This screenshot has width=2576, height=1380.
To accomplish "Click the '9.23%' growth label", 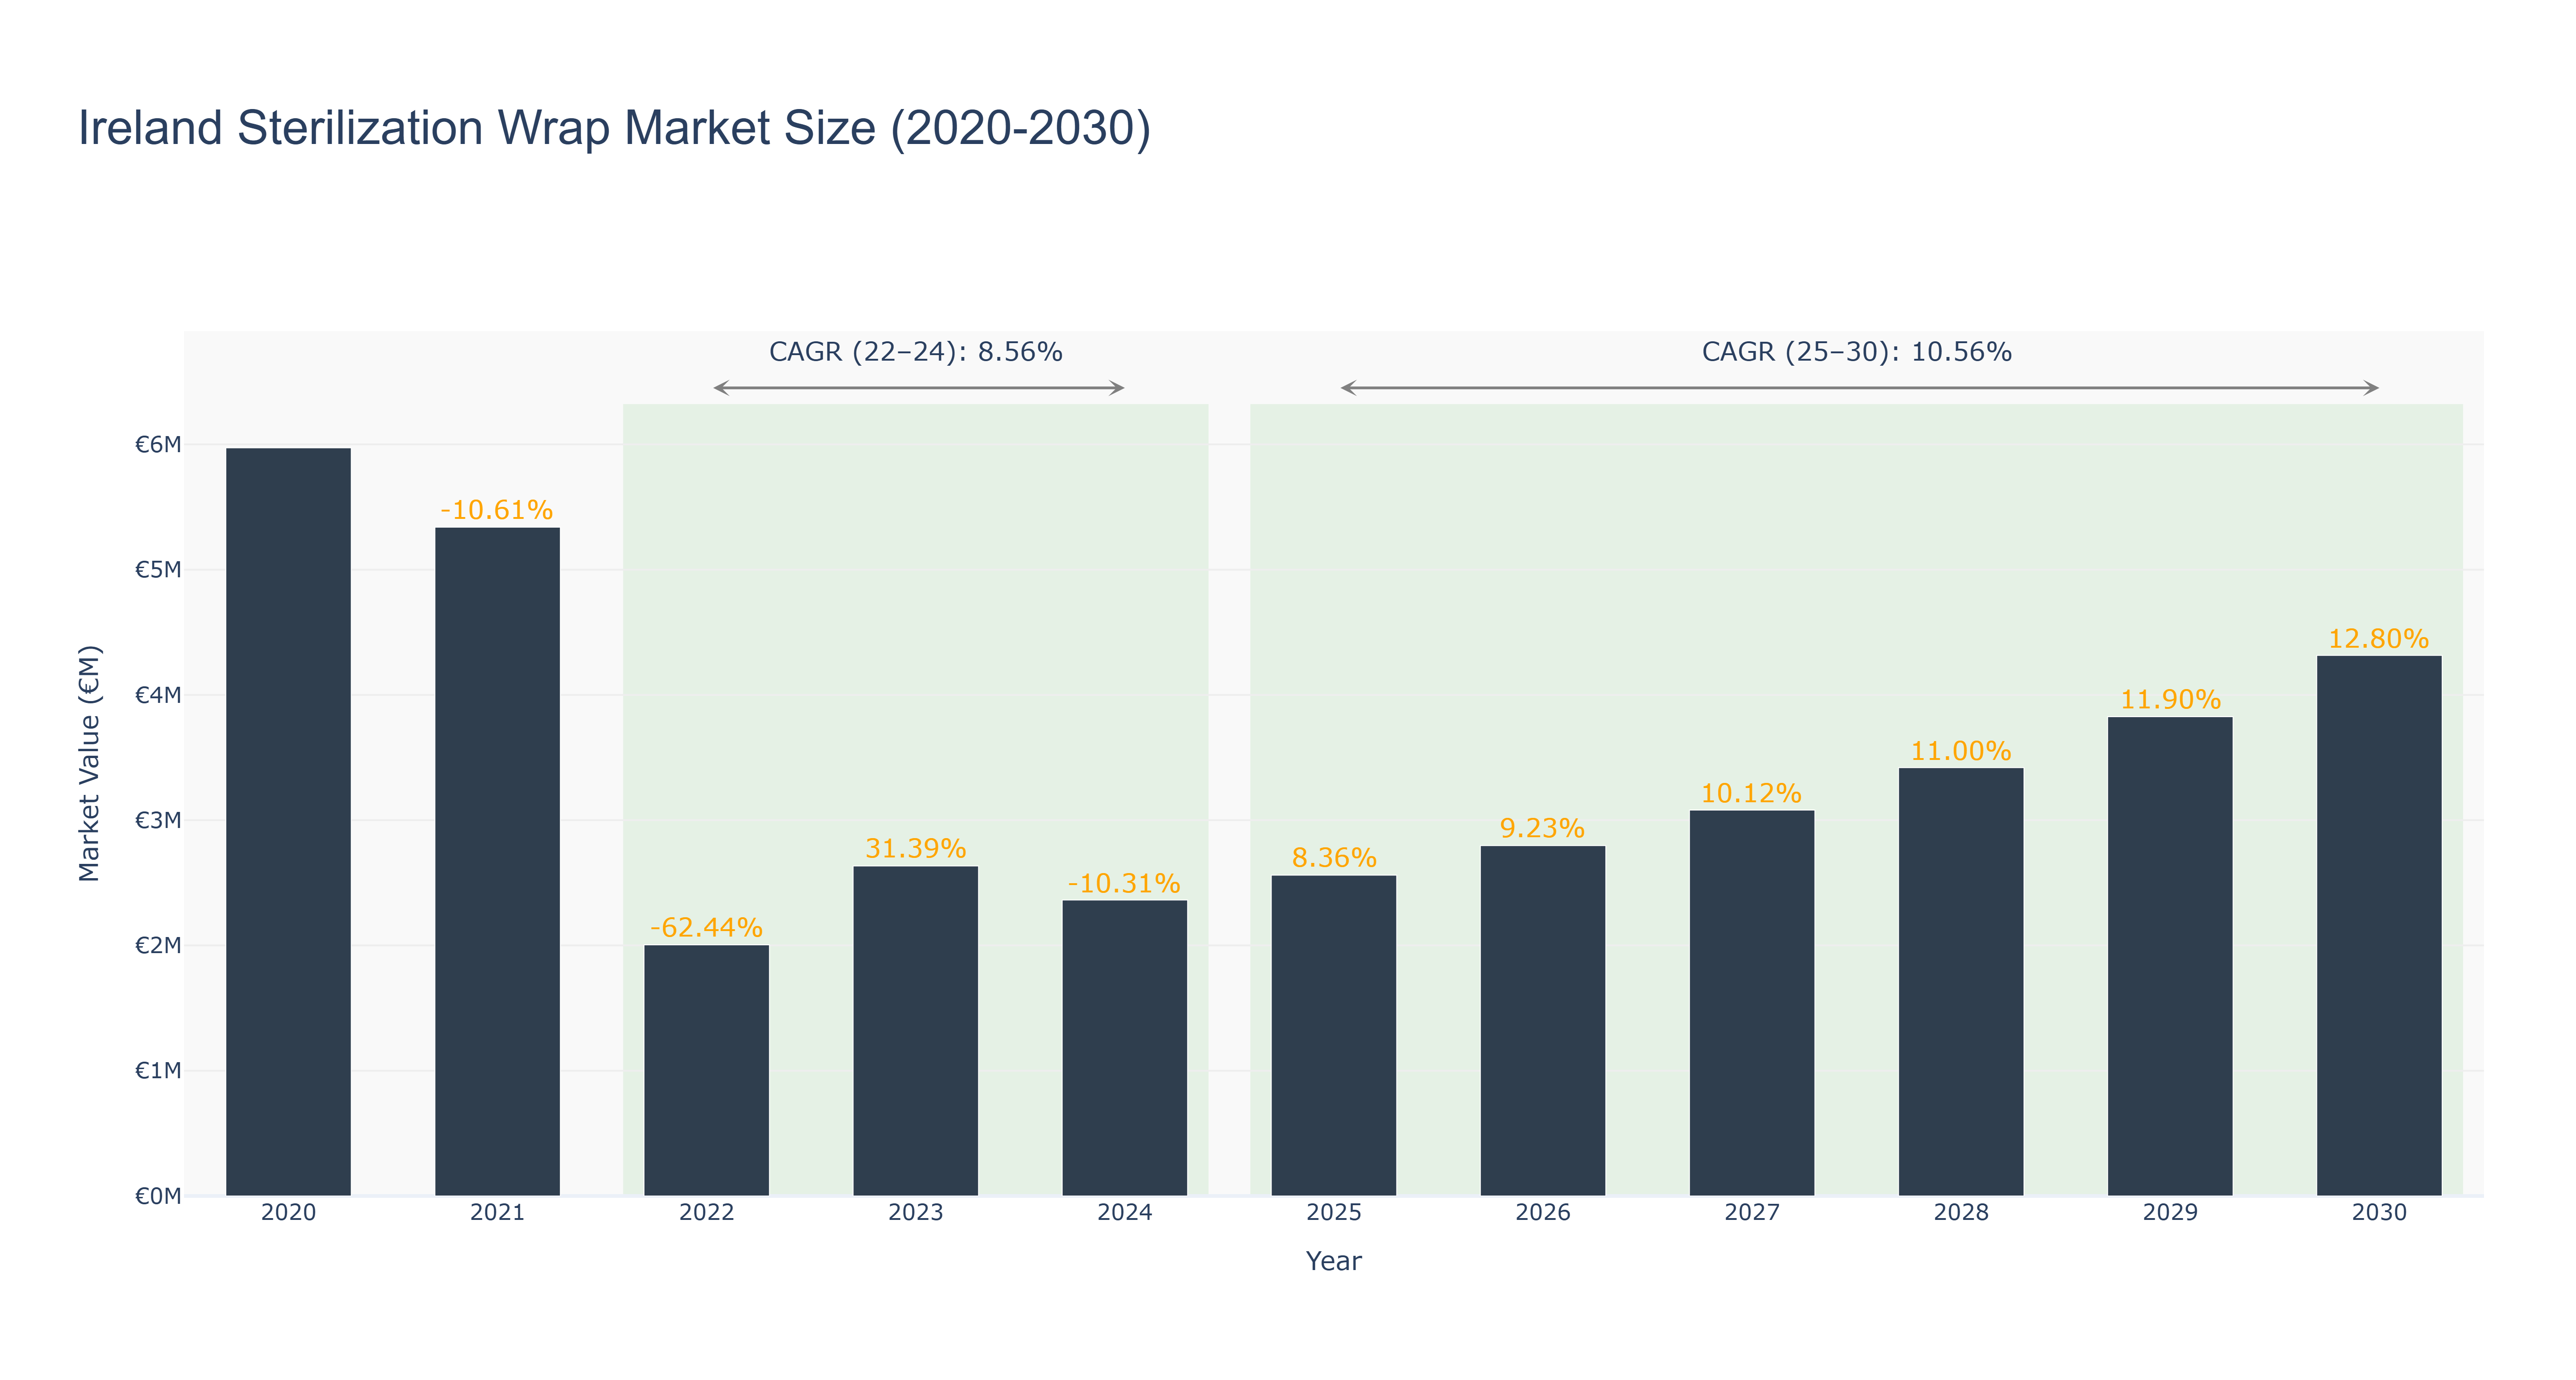I will tap(1542, 828).
